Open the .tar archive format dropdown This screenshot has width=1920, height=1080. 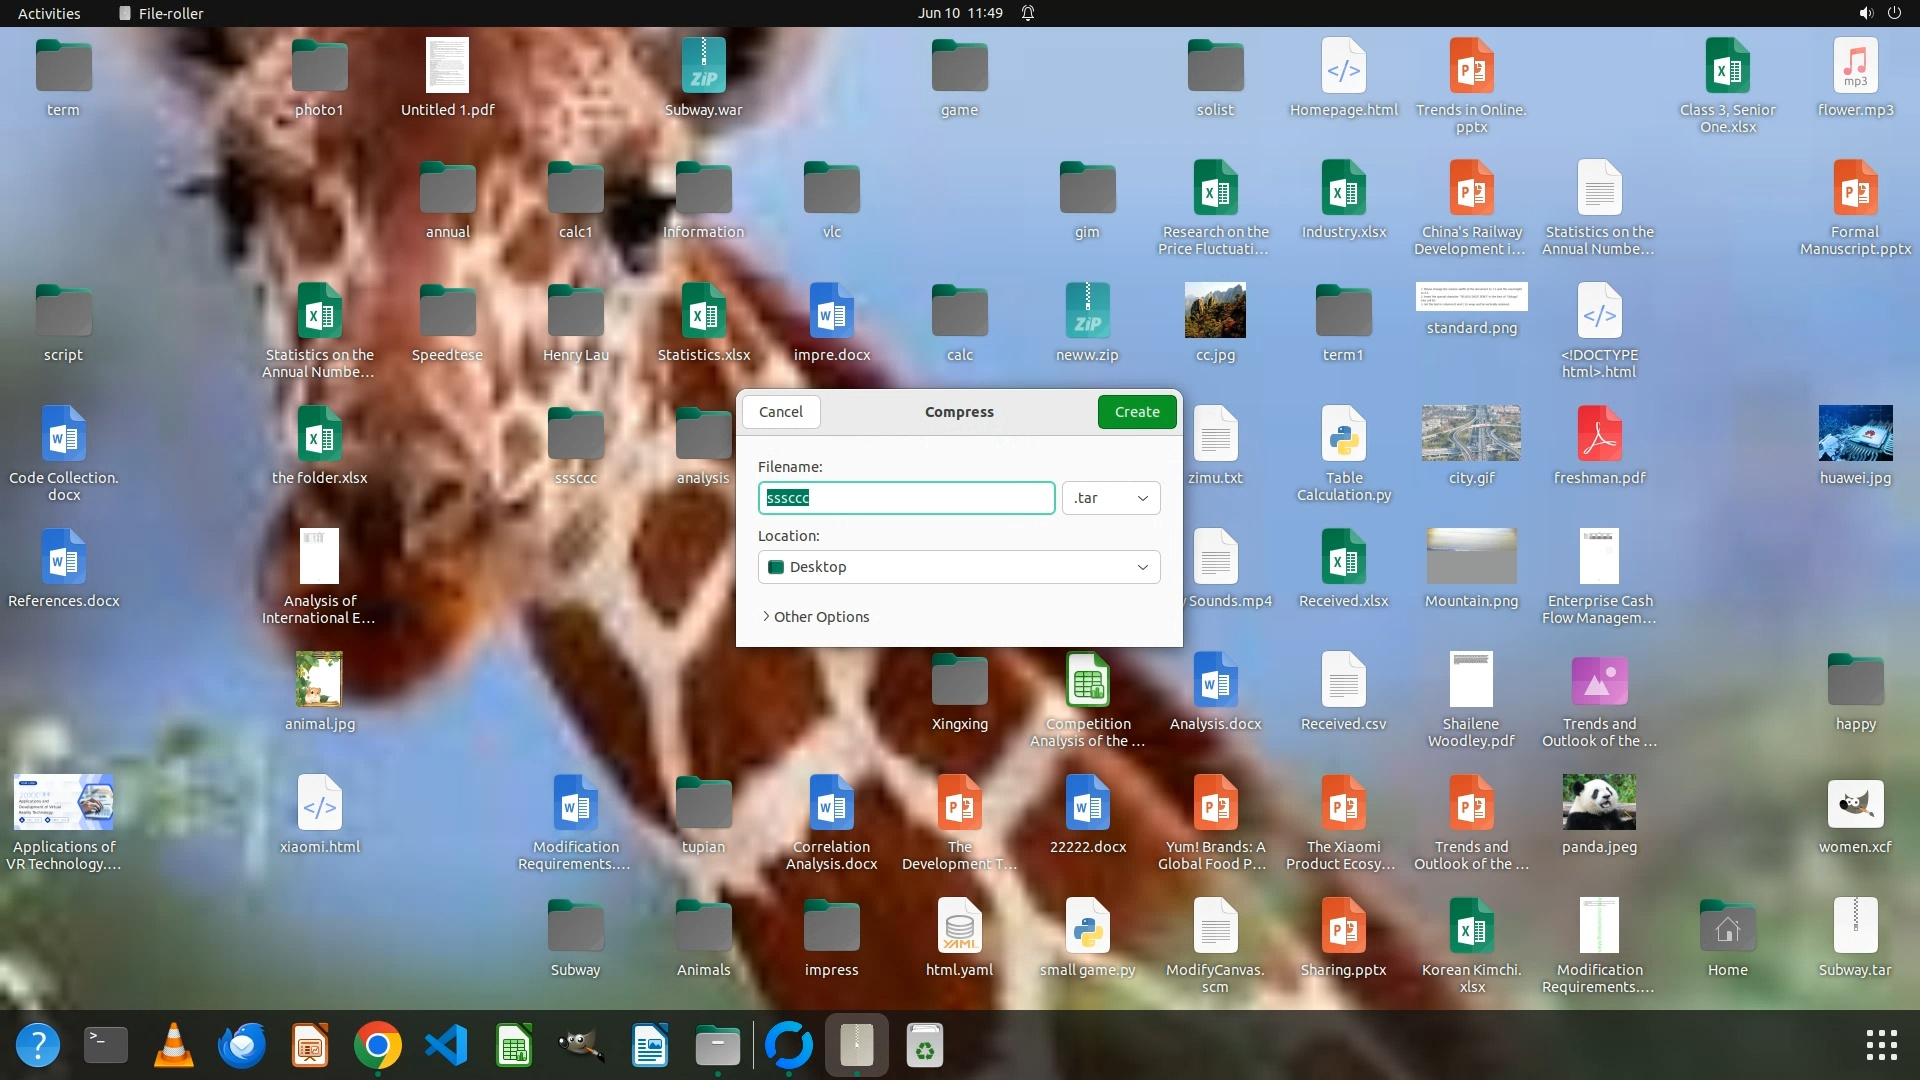pos(1110,498)
